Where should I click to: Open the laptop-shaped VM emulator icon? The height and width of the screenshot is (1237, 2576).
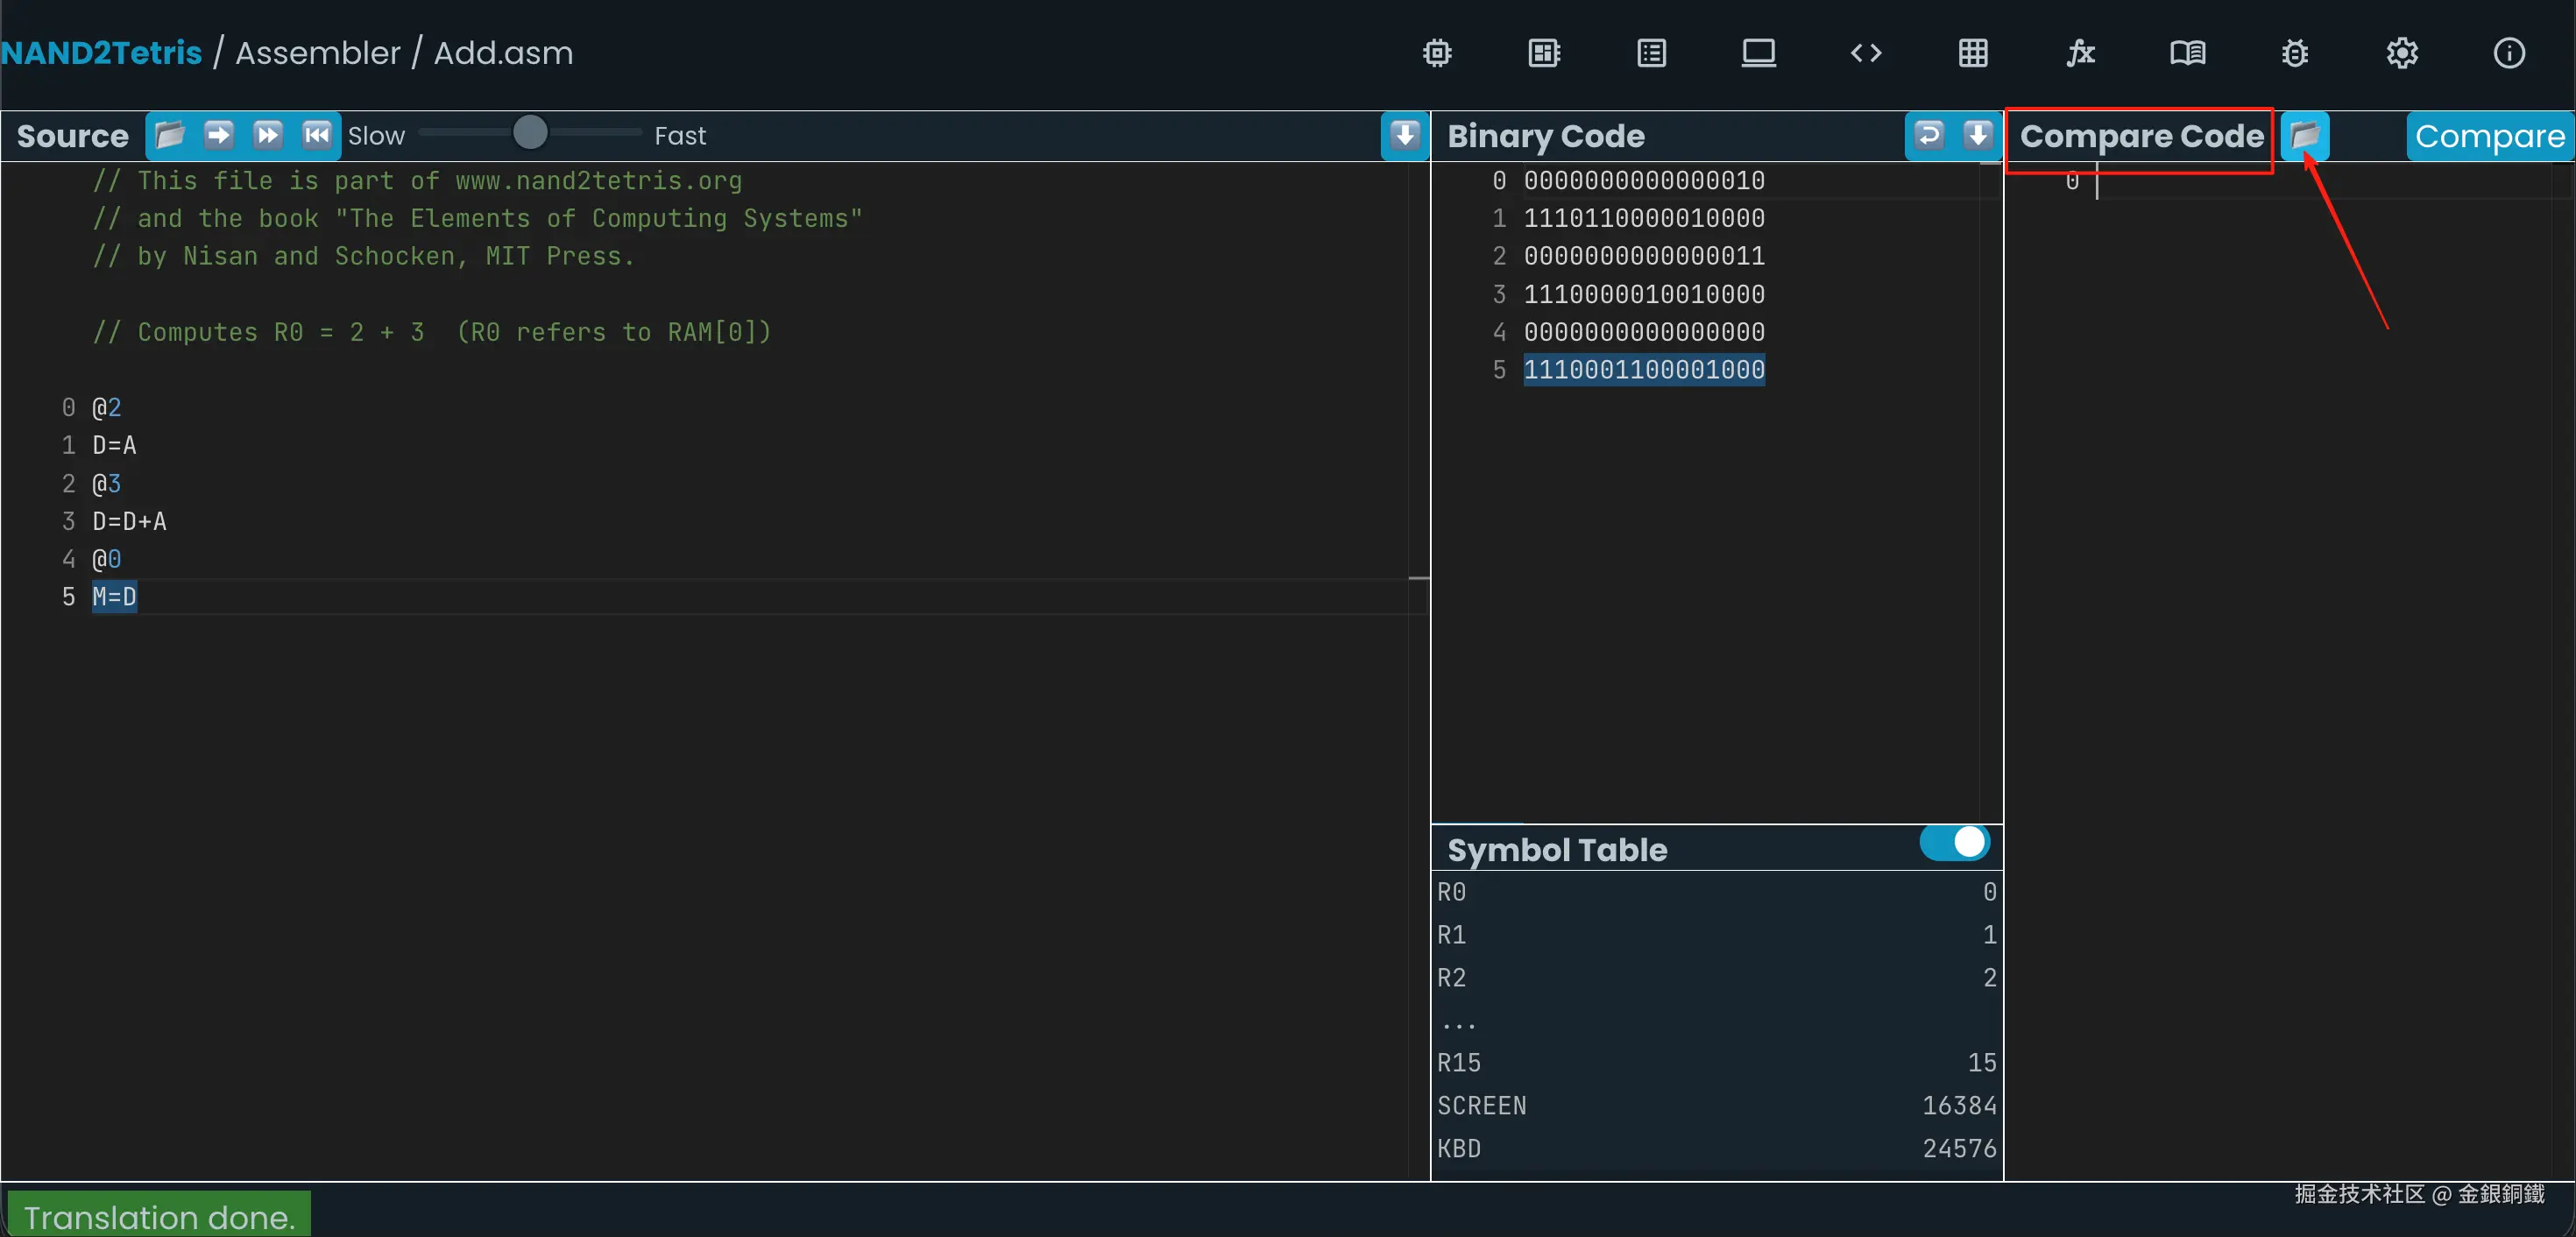[1758, 53]
